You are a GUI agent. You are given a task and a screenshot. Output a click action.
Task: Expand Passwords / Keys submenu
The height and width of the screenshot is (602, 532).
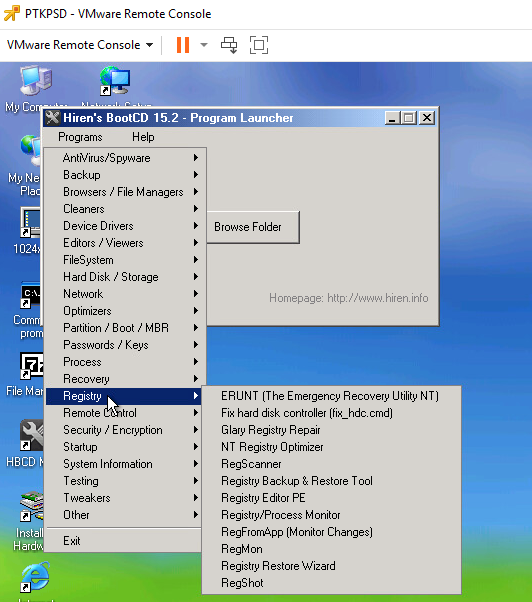[x=126, y=345]
